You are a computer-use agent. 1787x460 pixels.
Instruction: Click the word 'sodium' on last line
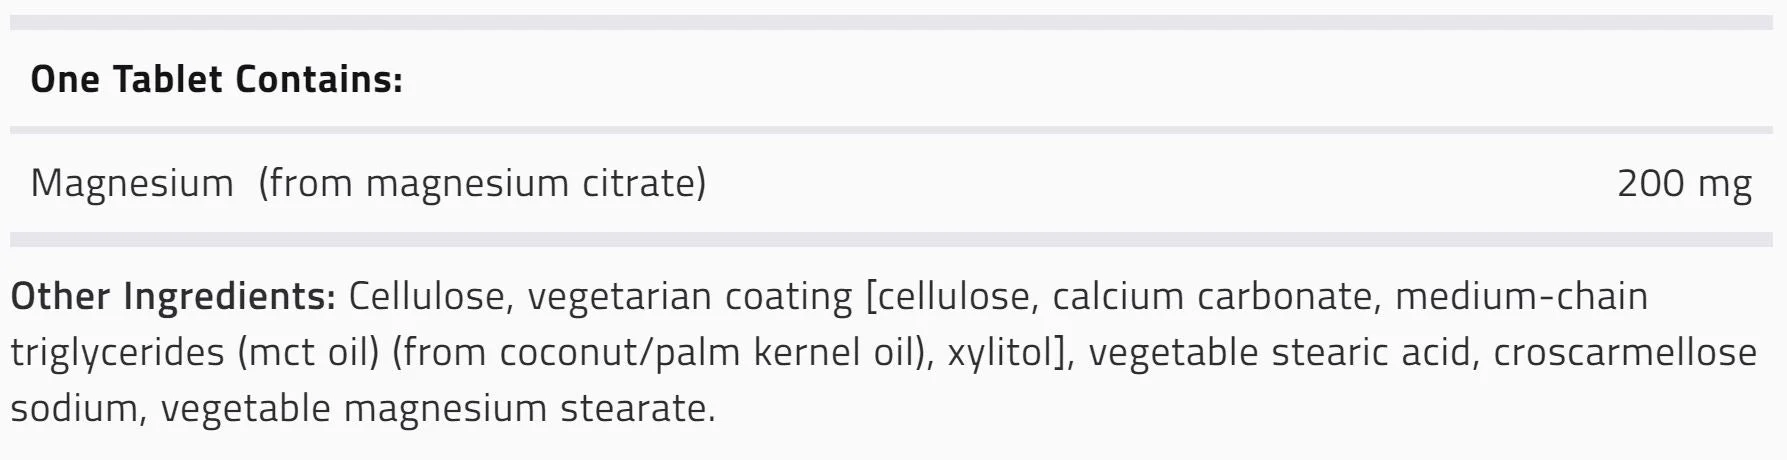[x=74, y=409]
